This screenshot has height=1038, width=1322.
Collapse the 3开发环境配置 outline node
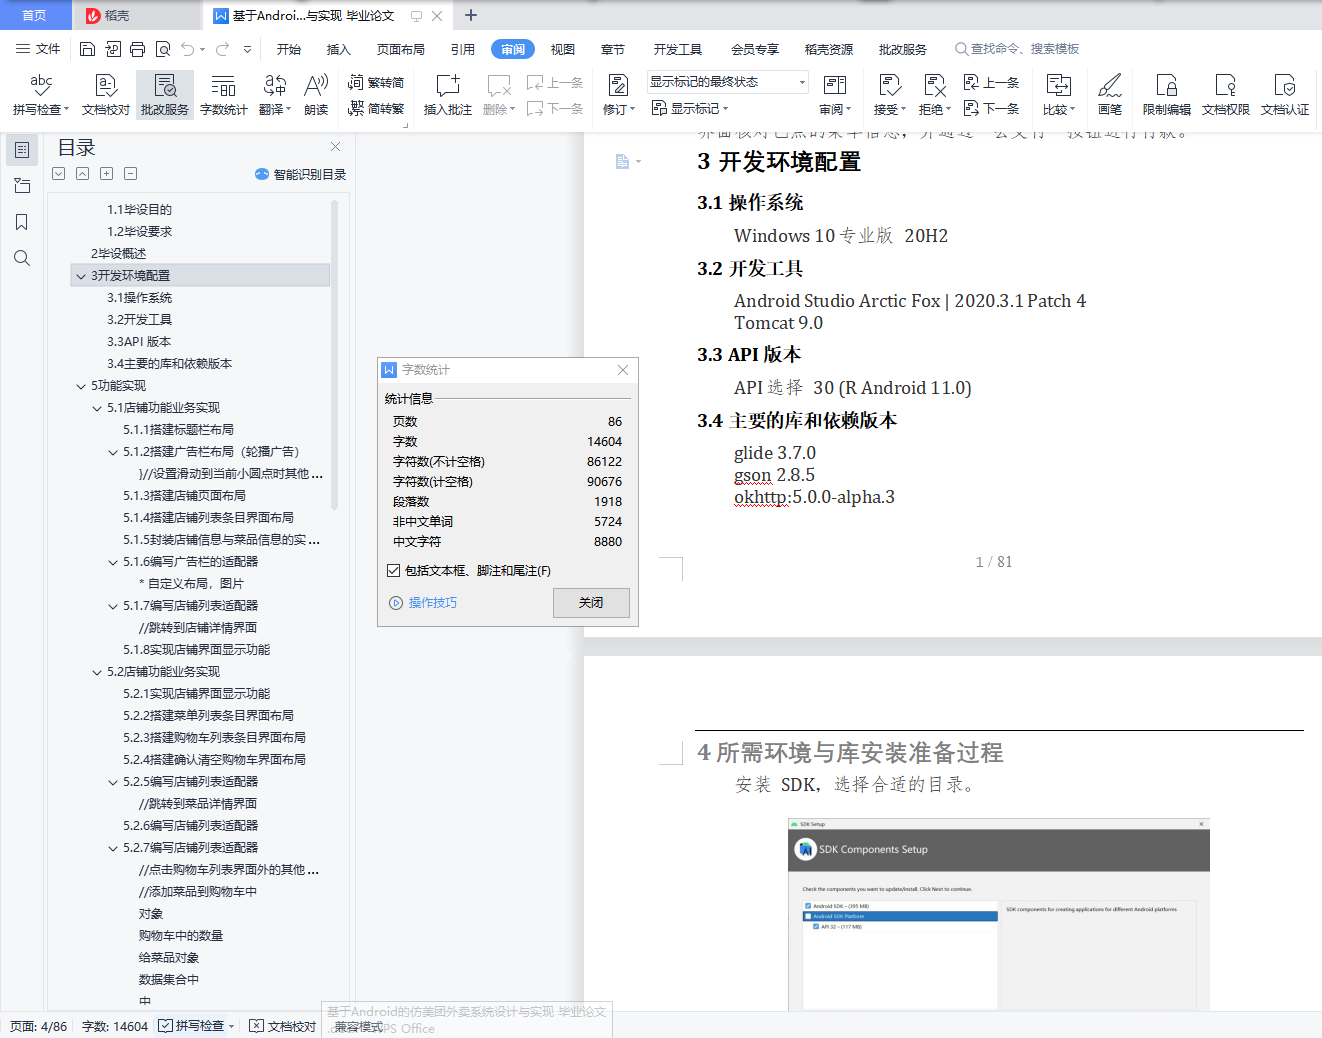(x=81, y=276)
